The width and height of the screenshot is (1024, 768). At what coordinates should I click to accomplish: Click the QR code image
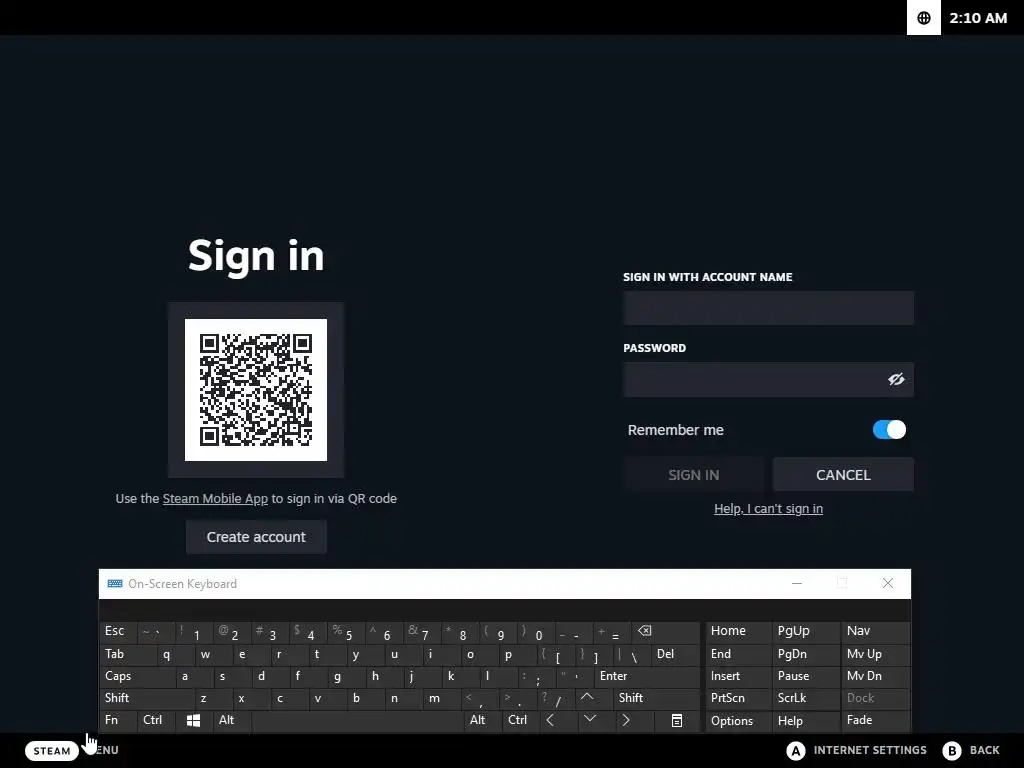tap(256, 390)
